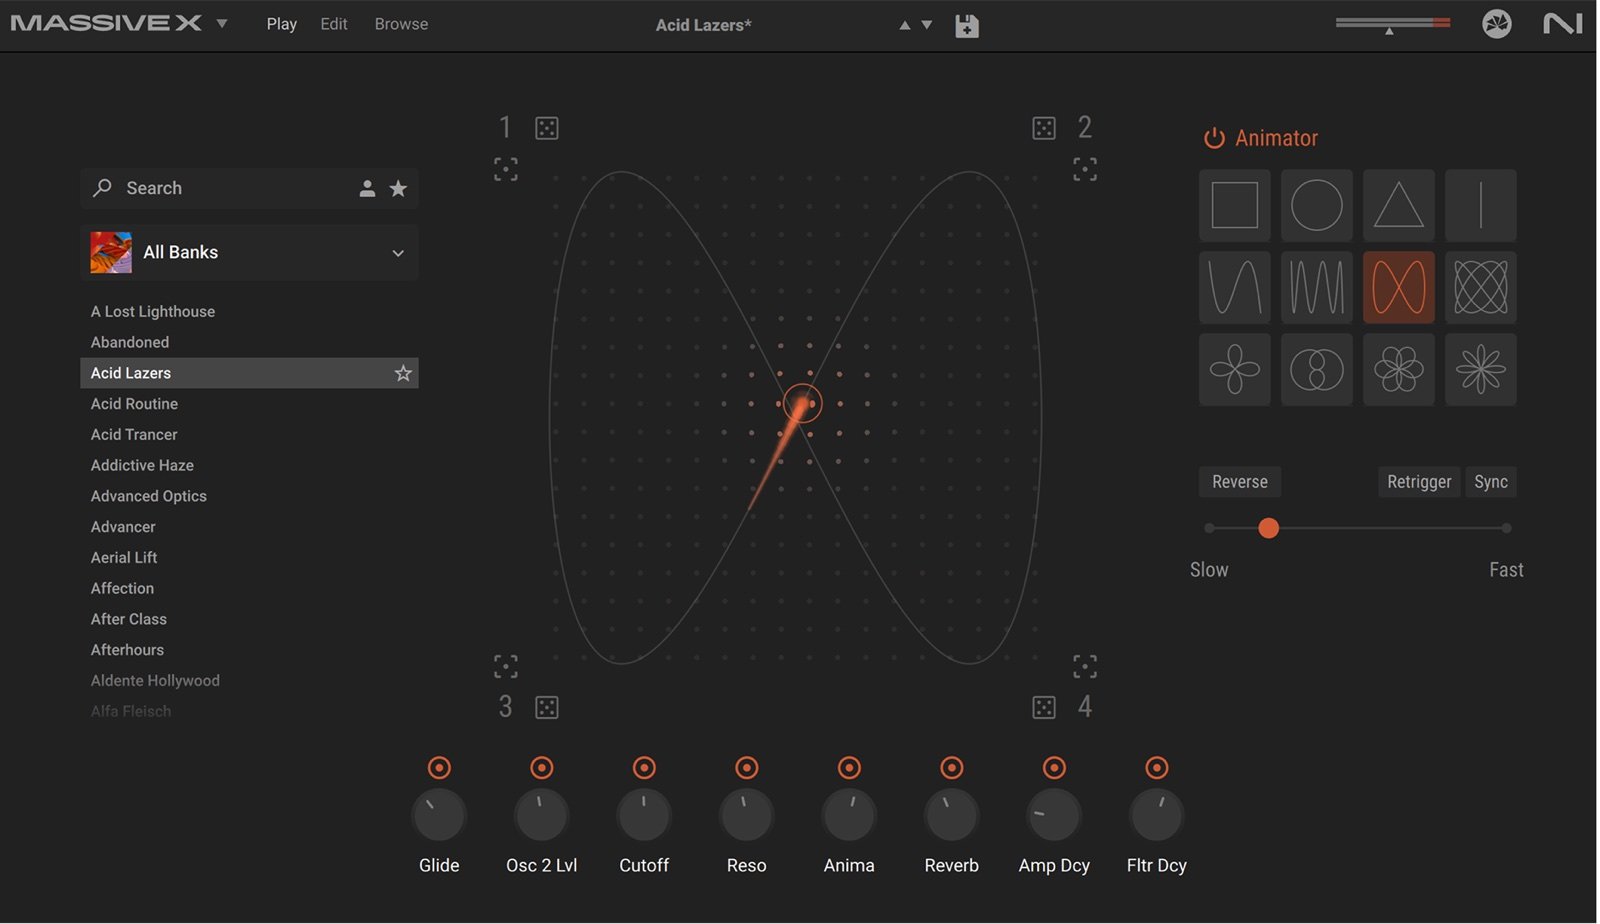Click the capture snapshot icon under corner 1
Viewport: 1600px width, 924px height.
coord(506,169)
